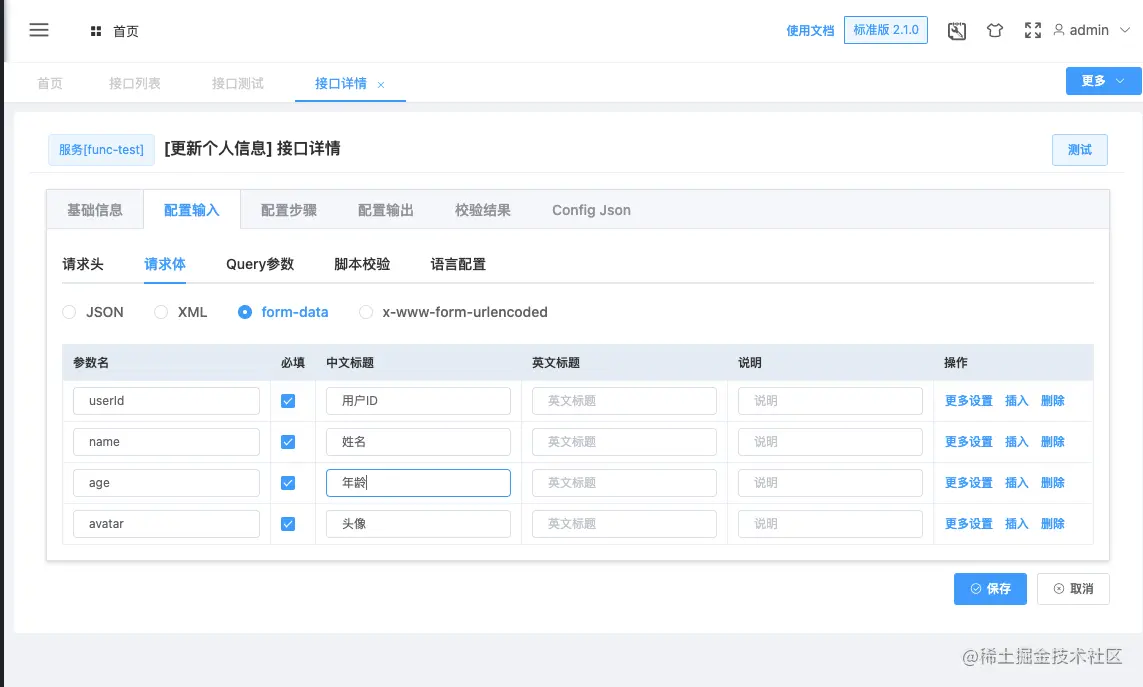Switch to Query参数 sub-tab

[x=260, y=264]
